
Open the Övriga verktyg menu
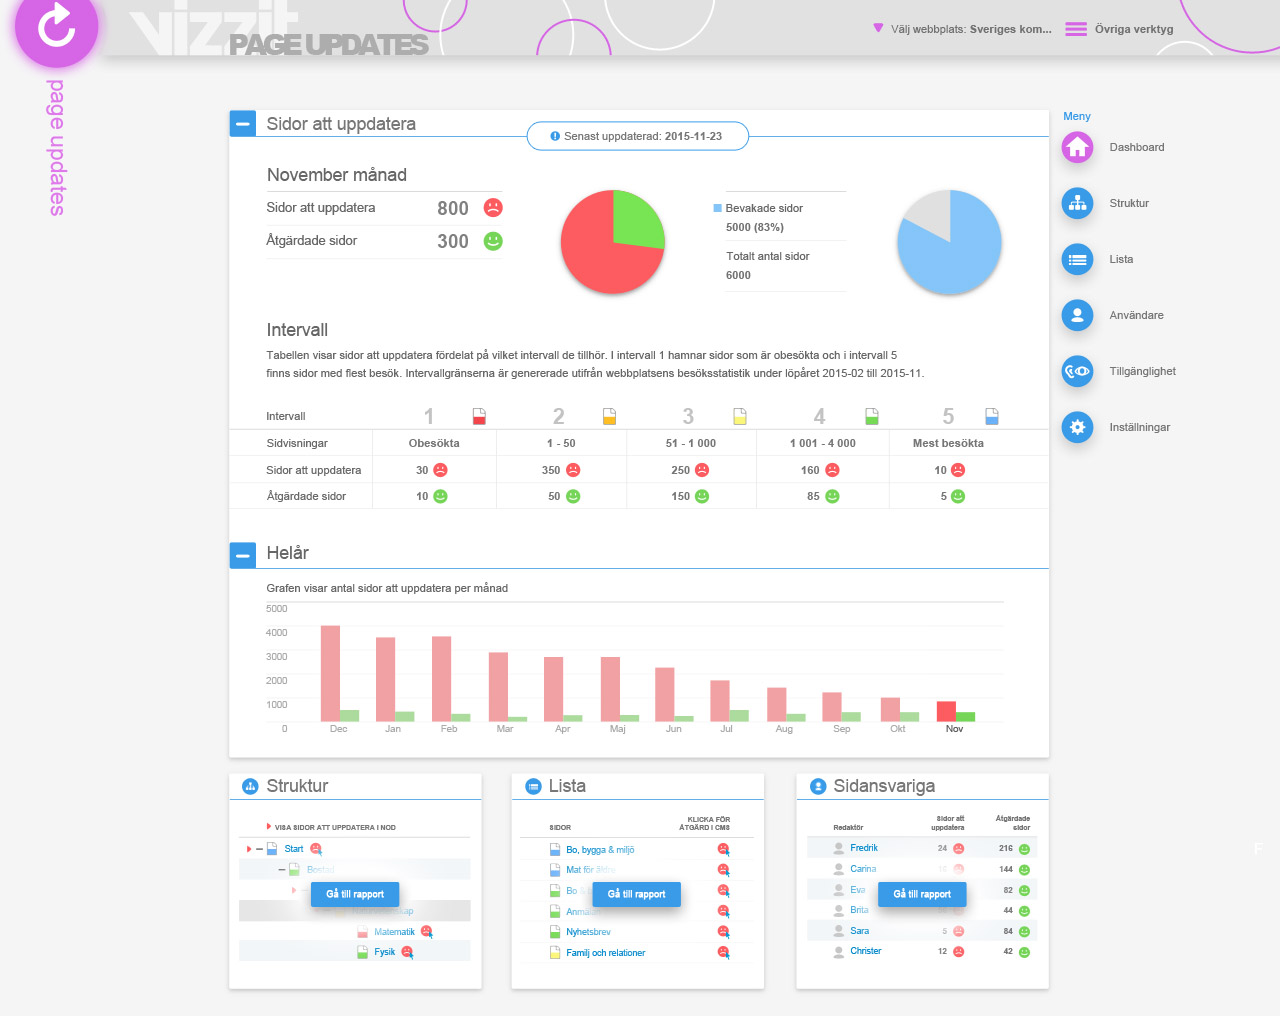1119,29
